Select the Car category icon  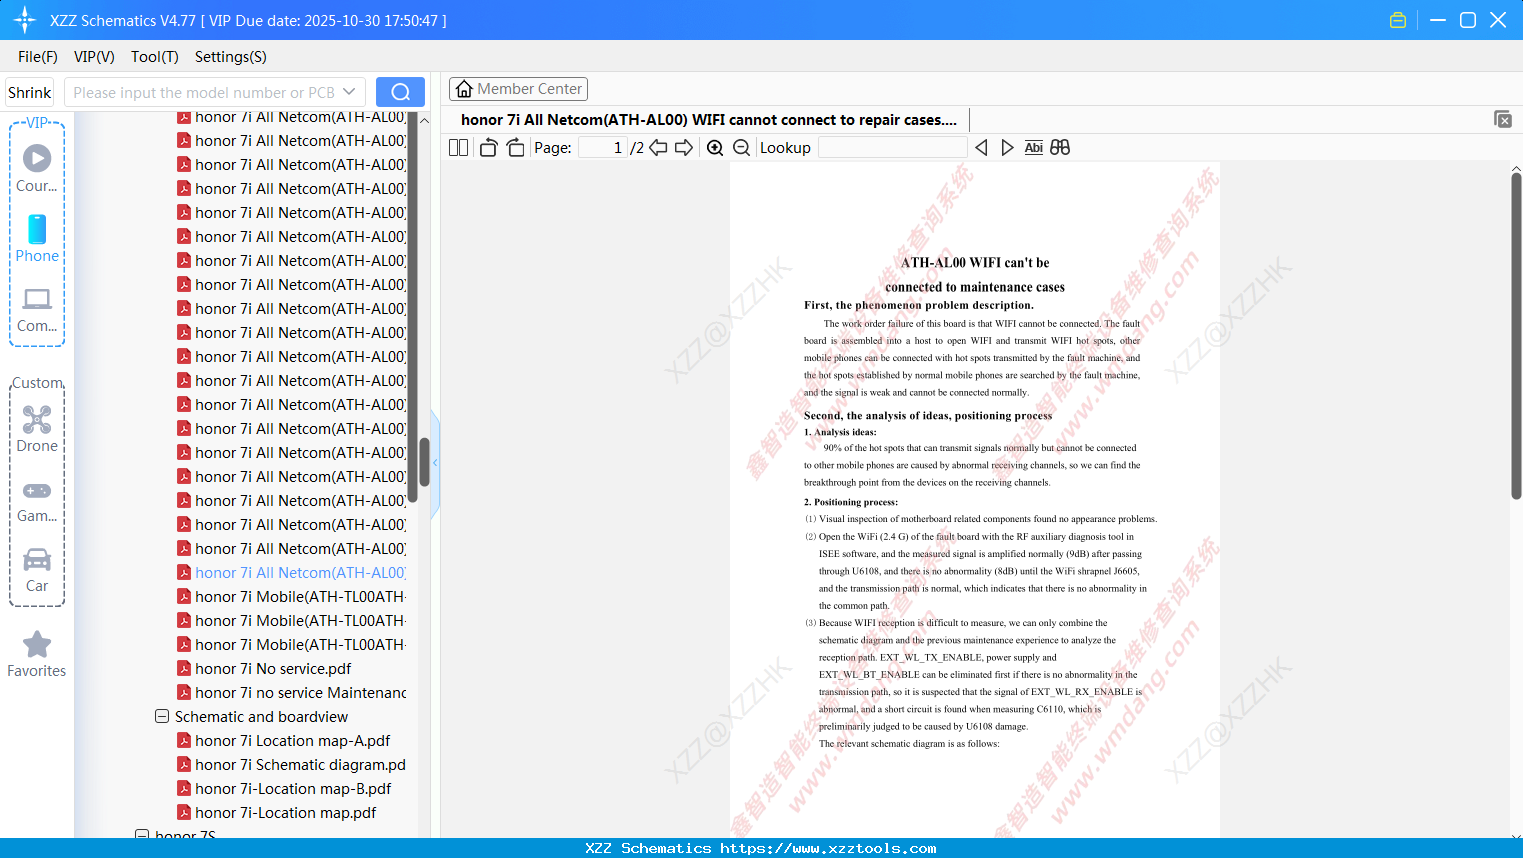coord(37,559)
